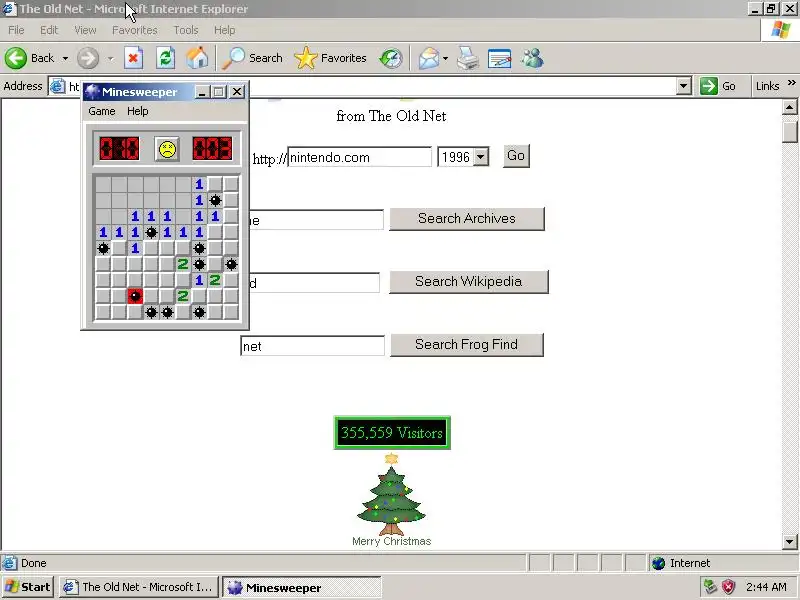
Task: Click the green Go button in Address bar
Action: tap(719, 86)
